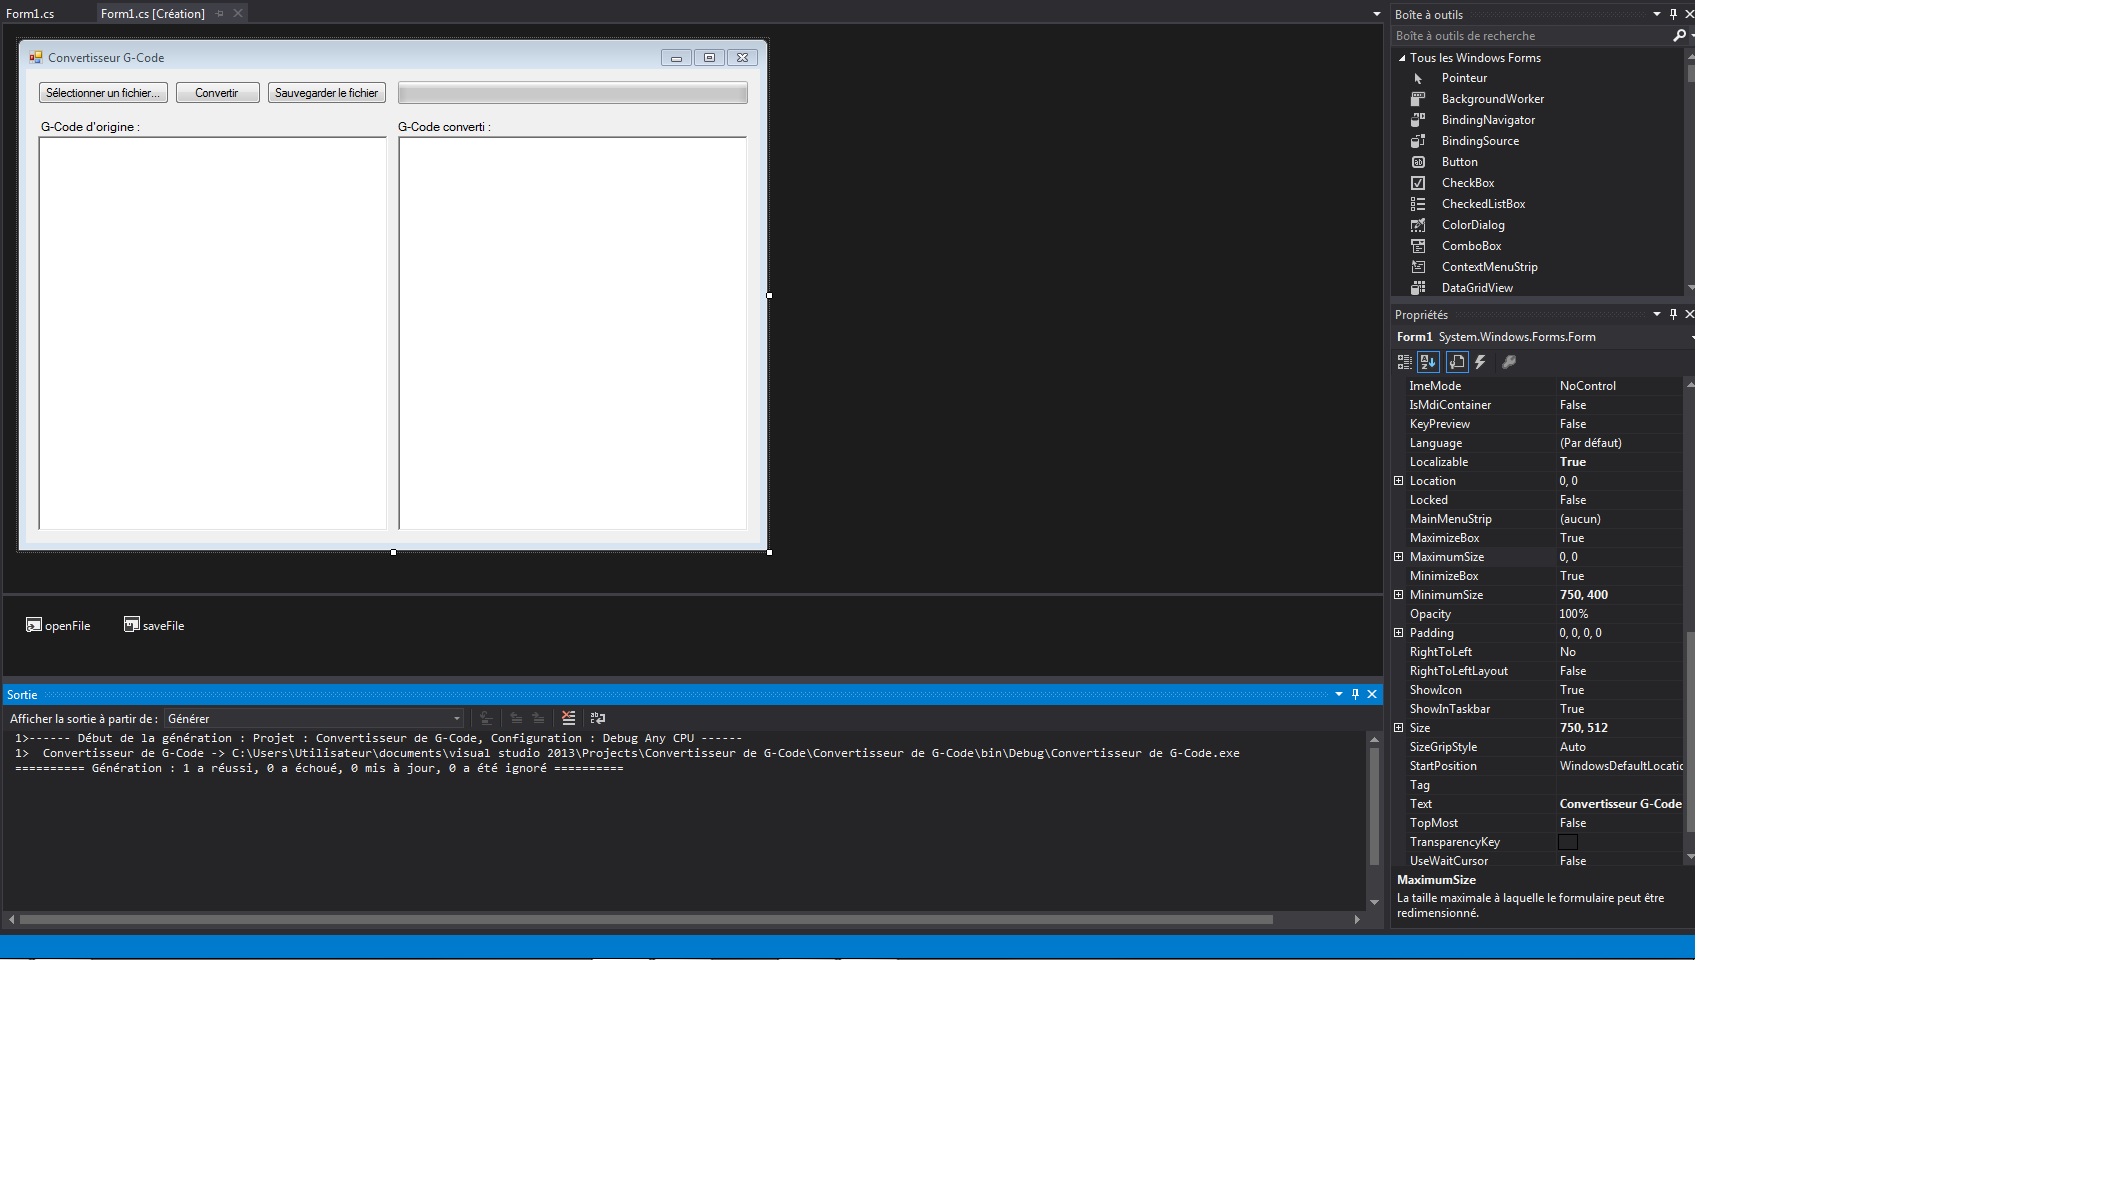
Task: Close the Form1.cs [Création] tab
Action: tap(238, 13)
